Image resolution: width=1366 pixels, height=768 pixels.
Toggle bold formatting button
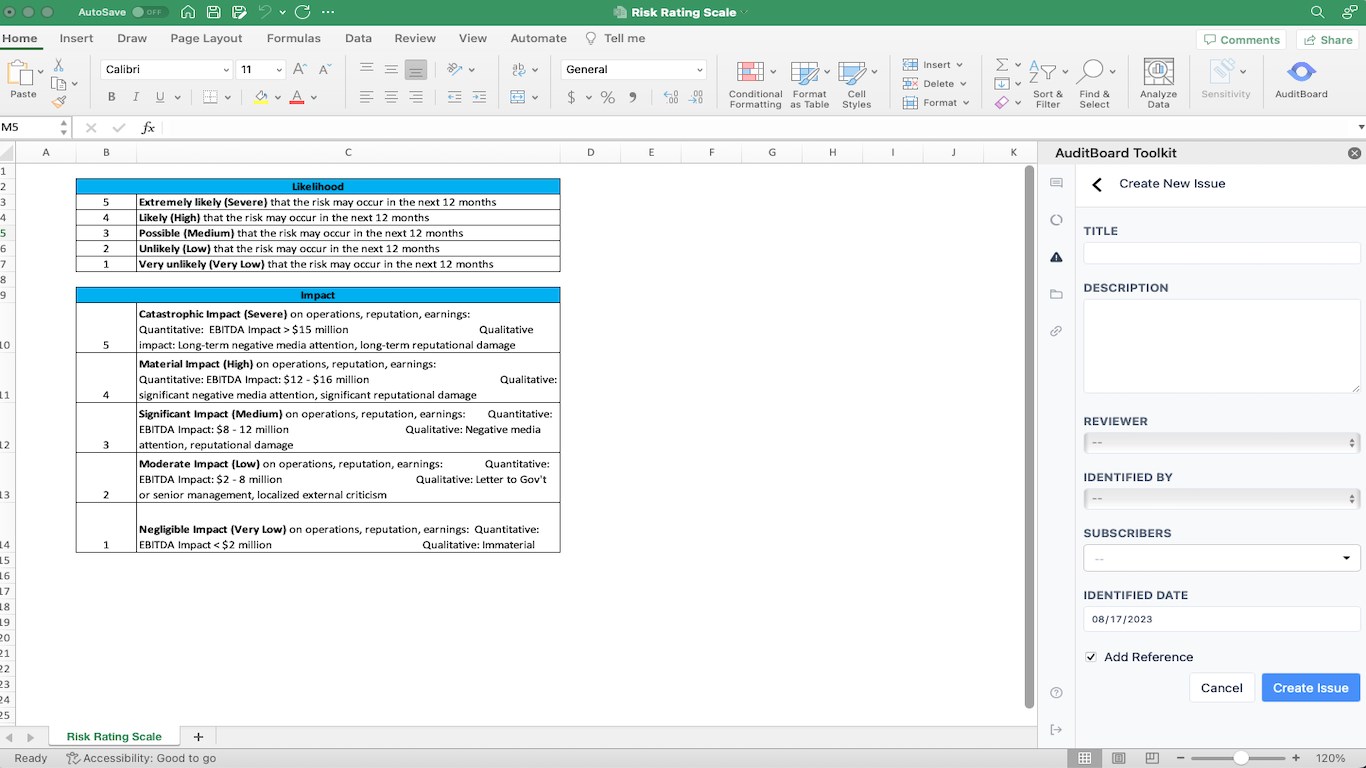(x=111, y=97)
